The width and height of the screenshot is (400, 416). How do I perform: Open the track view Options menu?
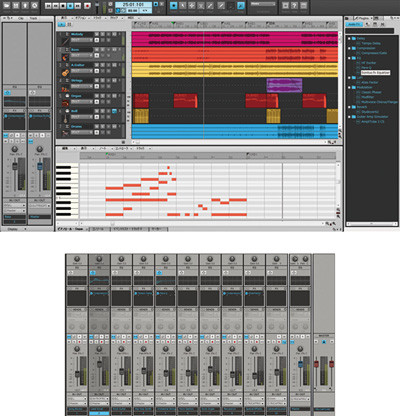[x=80, y=18]
